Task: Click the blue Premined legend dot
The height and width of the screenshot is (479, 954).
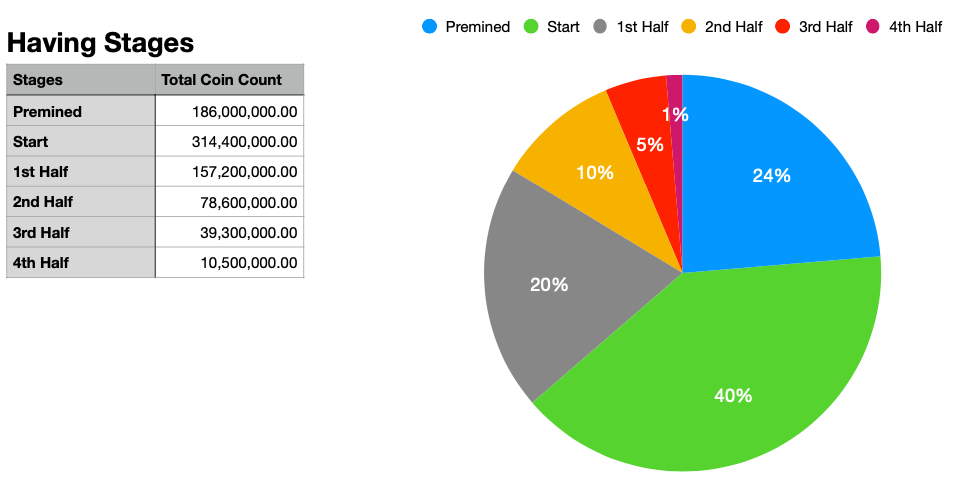Action: [430, 27]
